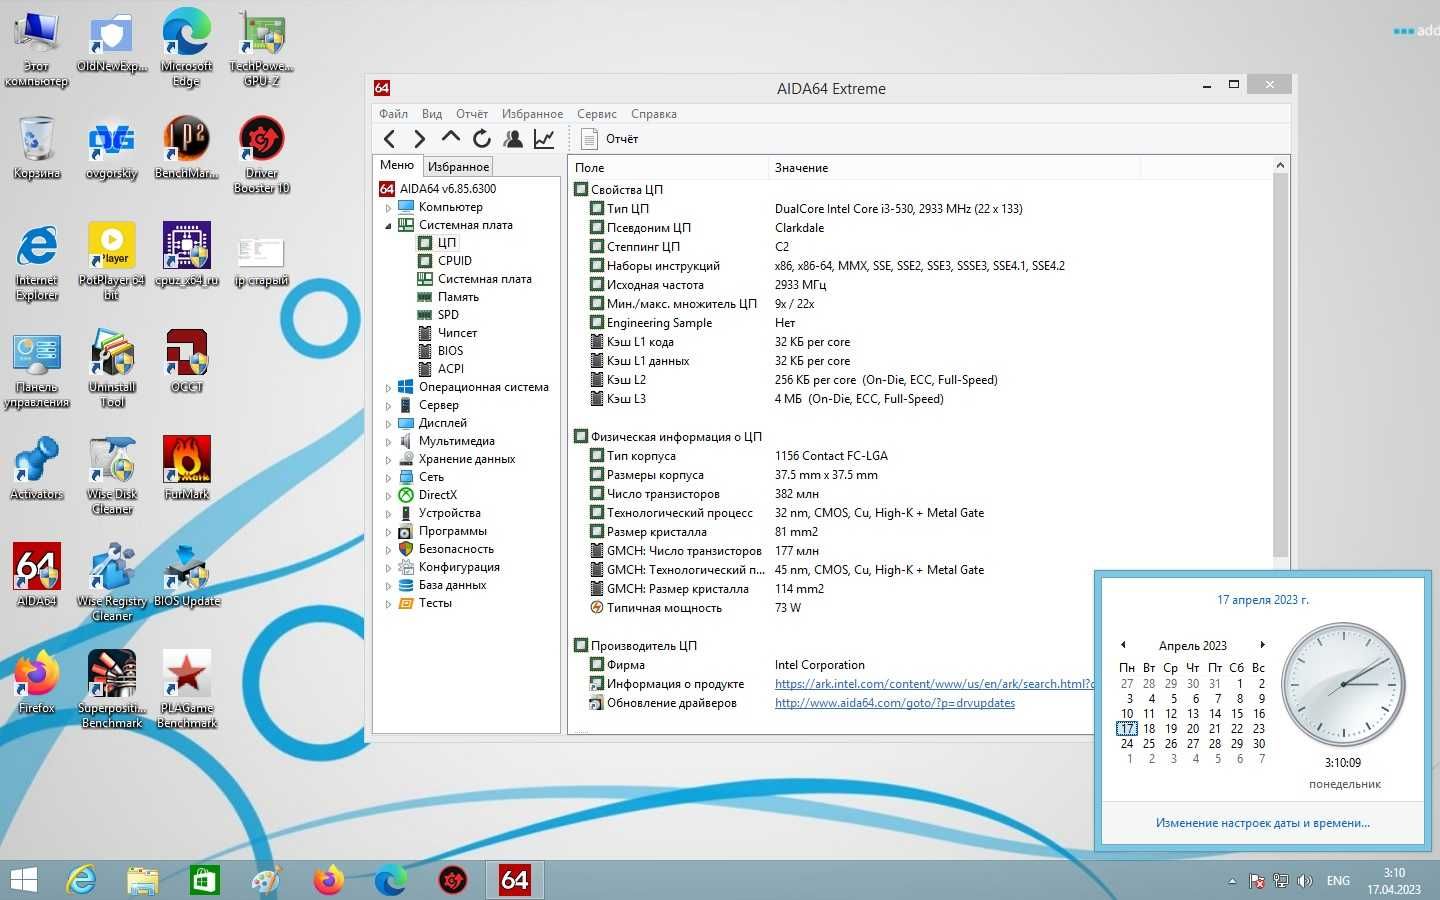
Task: Select BIOS in the tree
Action: click(450, 351)
